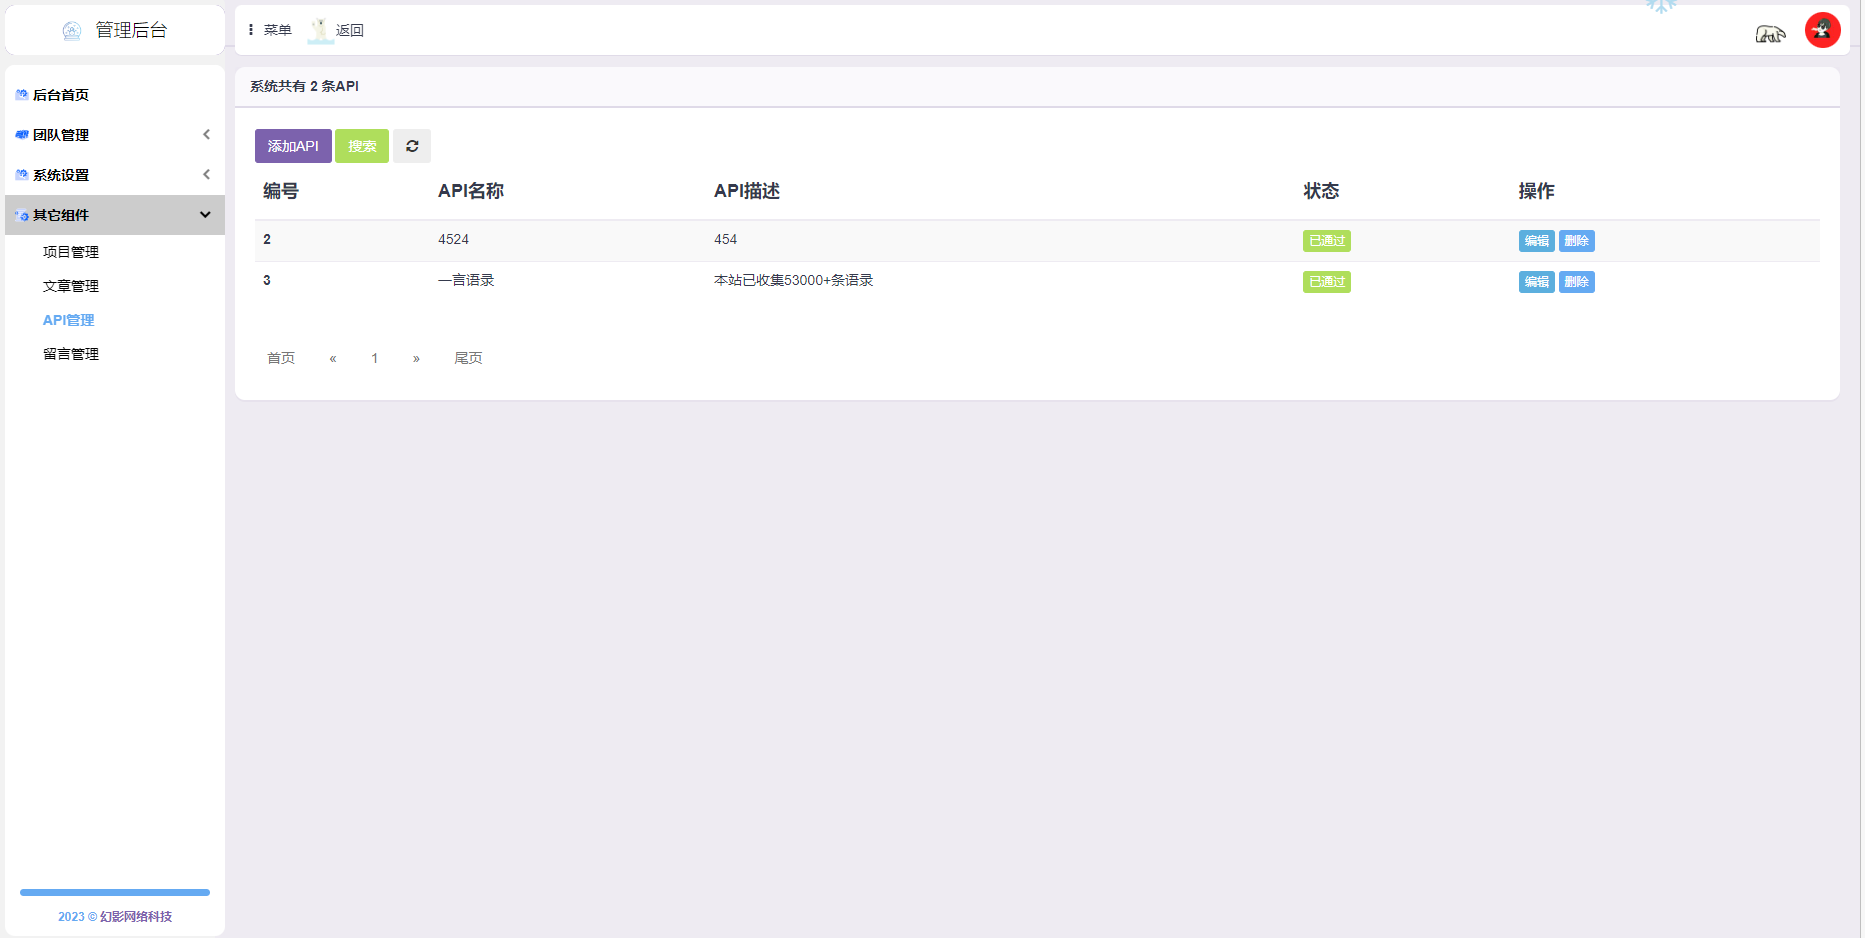
Task: Click the 管理后台 logo icon
Action: [x=72, y=31]
